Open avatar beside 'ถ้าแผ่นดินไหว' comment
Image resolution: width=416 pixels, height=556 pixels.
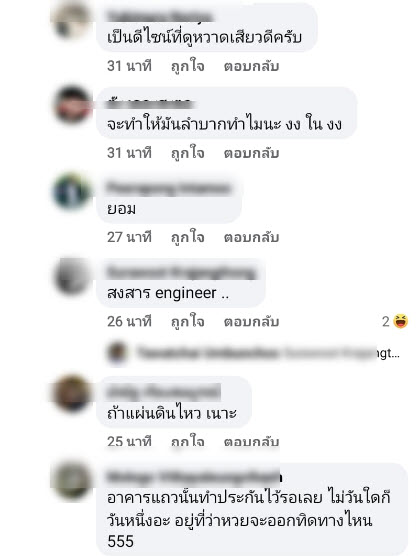click(71, 394)
